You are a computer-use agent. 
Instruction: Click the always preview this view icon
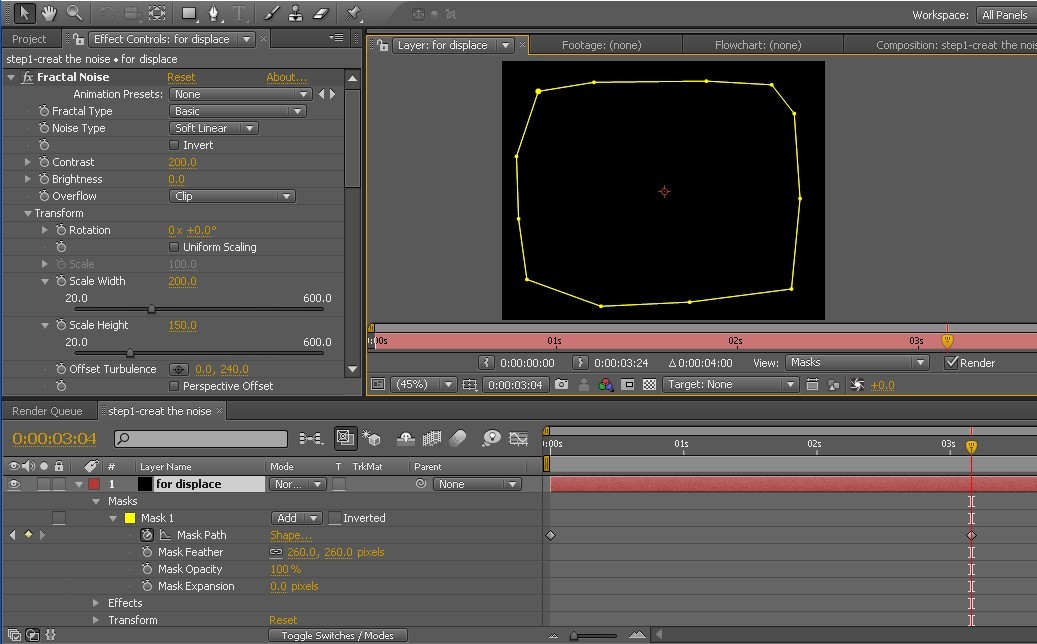(378, 384)
